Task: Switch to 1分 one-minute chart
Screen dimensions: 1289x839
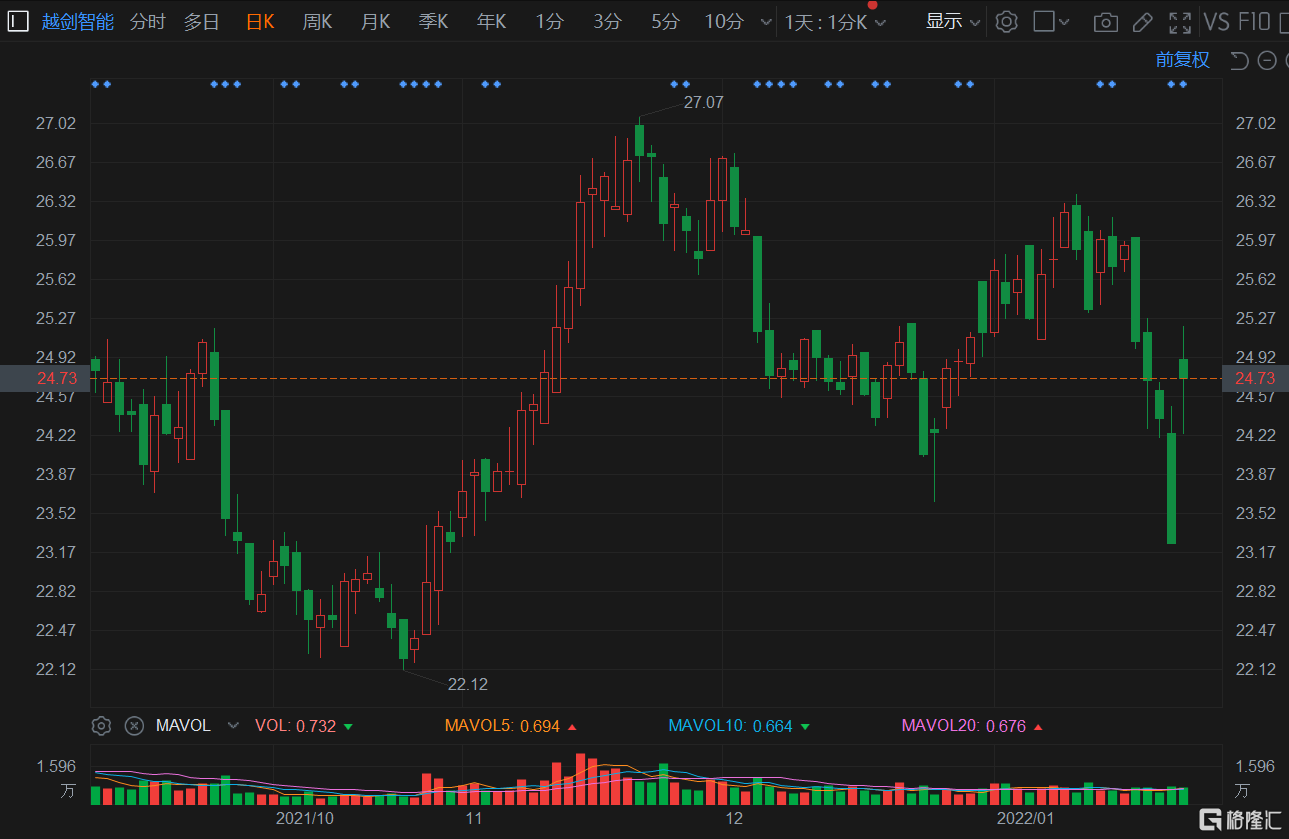Action: tap(549, 21)
